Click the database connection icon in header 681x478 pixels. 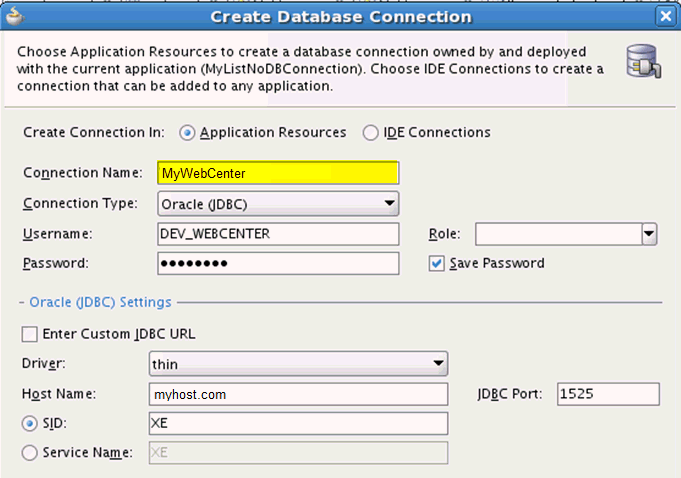tap(644, 61)
